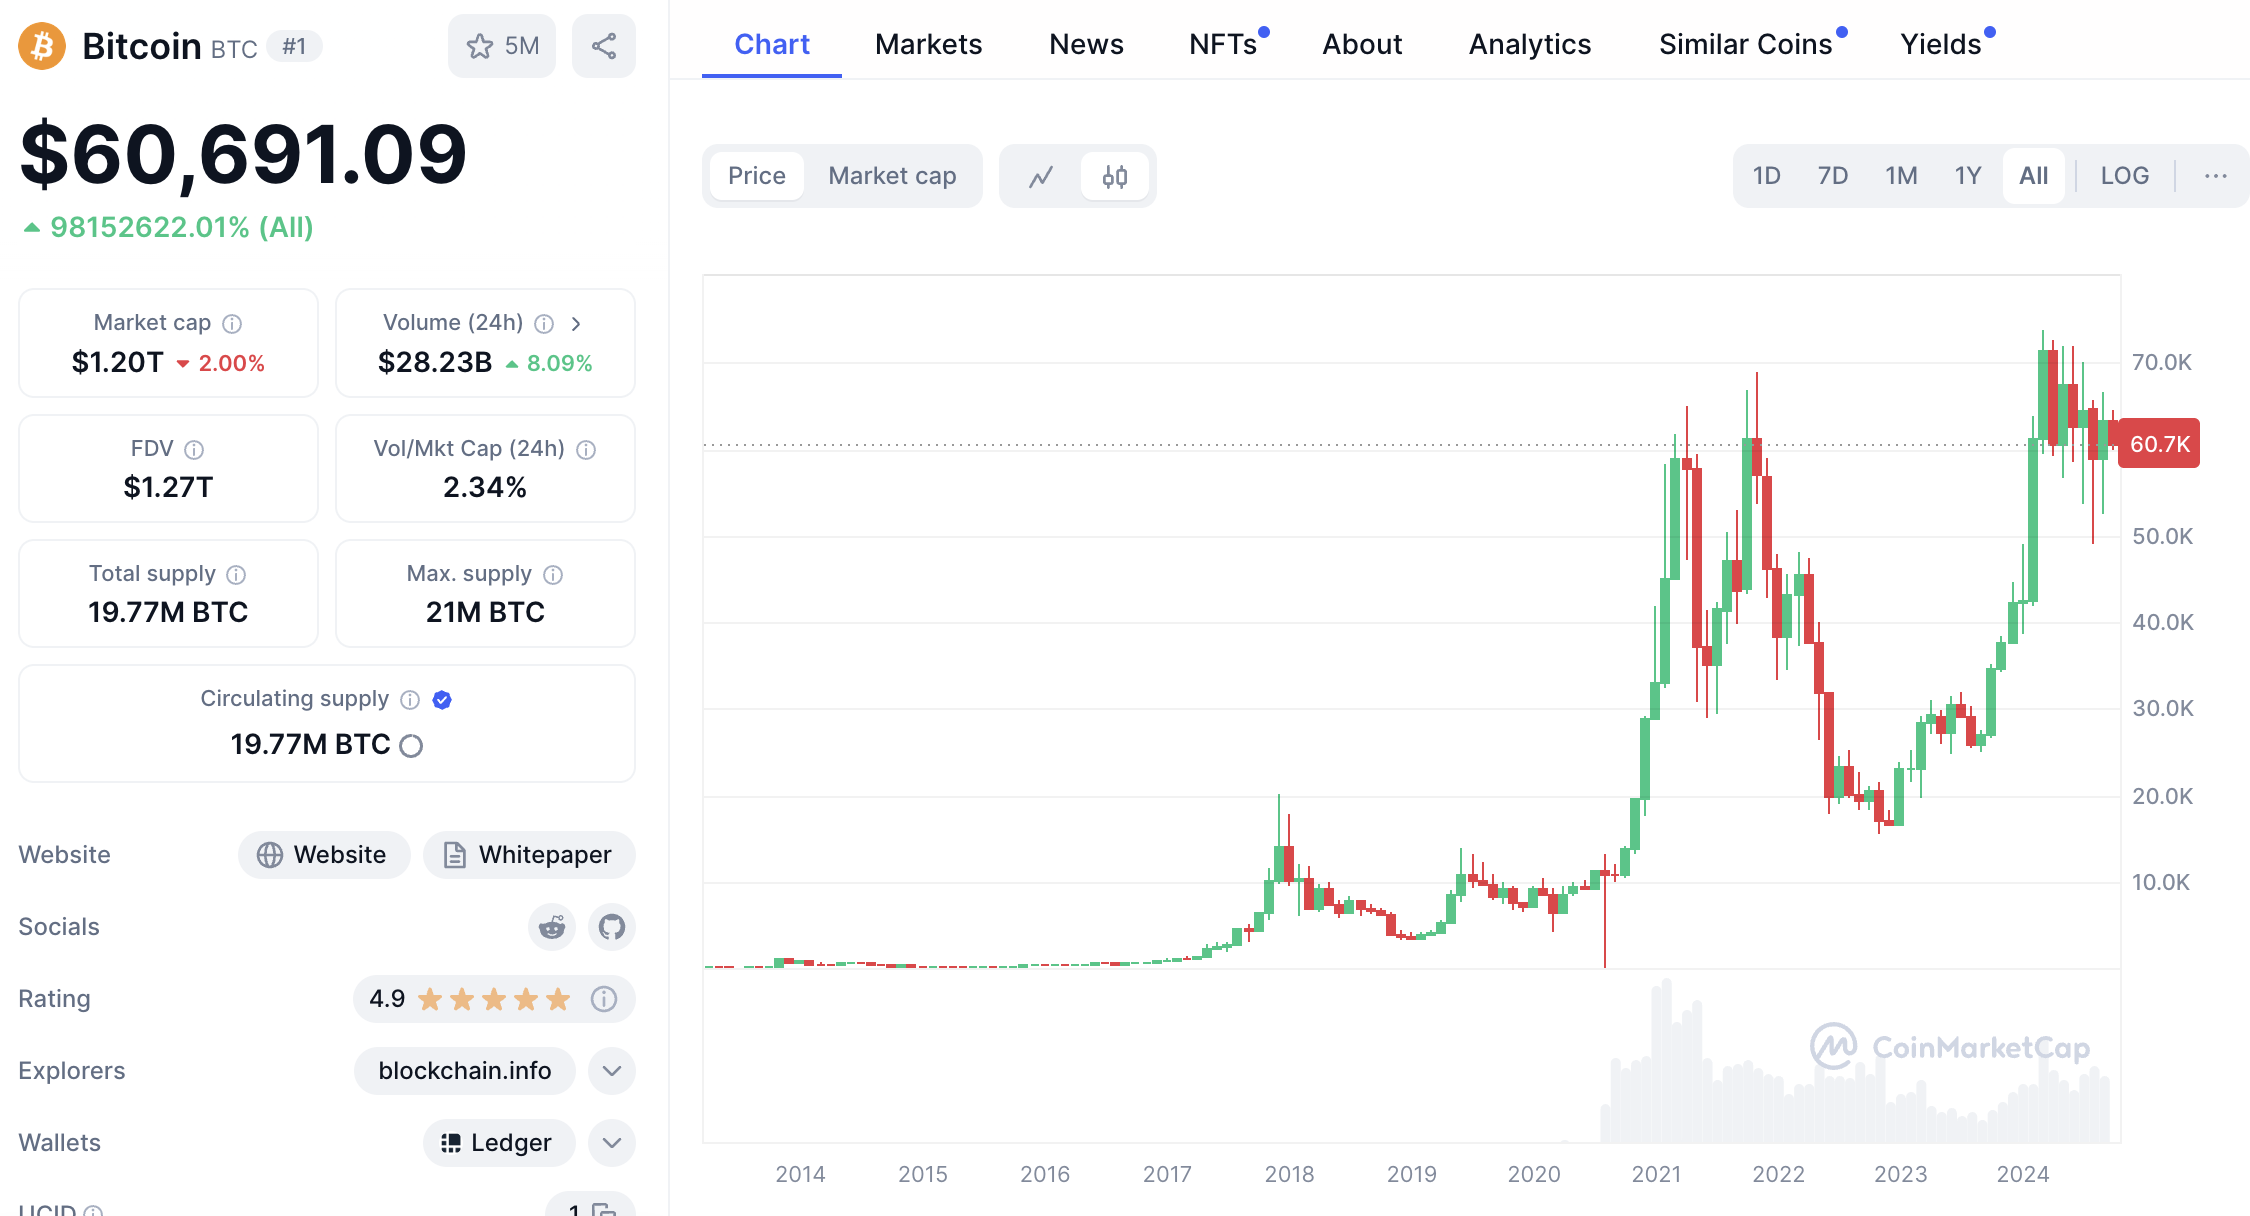Open Ledger wallet link

click(x=499, y=1143)
